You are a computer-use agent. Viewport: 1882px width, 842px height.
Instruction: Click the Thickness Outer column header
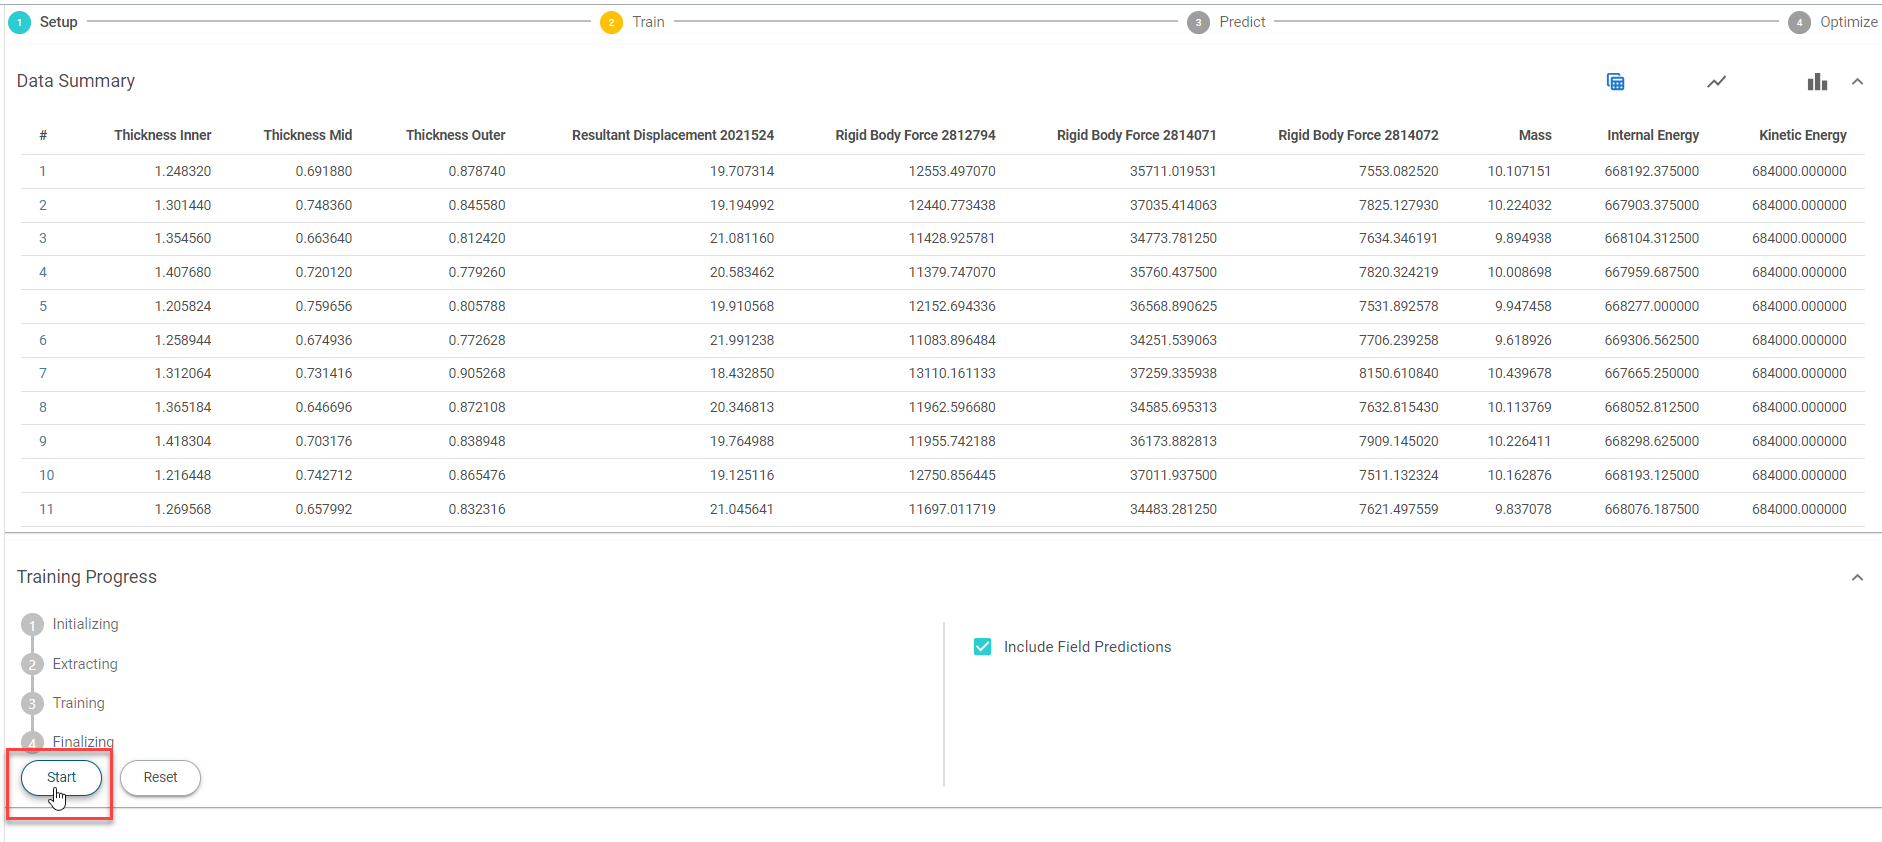pos(455,135)
